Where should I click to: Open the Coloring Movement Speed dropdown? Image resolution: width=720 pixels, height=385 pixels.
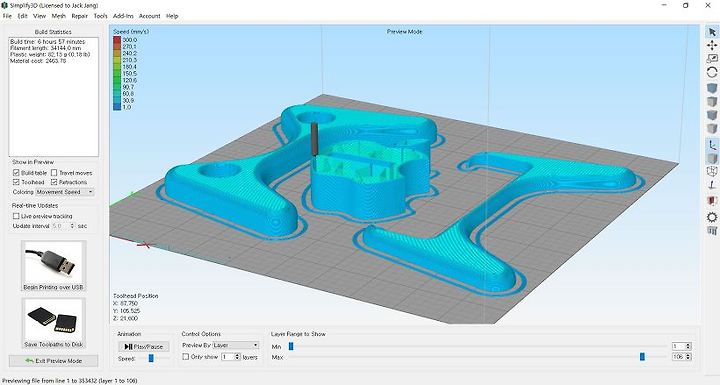[65, 192]
